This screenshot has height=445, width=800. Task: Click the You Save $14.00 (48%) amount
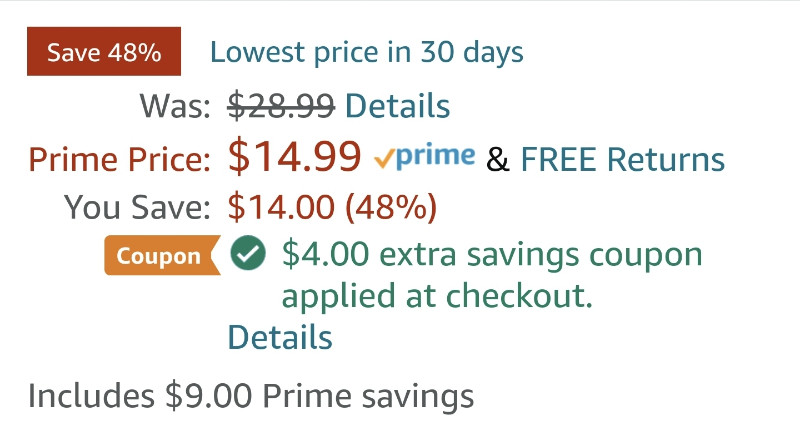tap(332, 207)
